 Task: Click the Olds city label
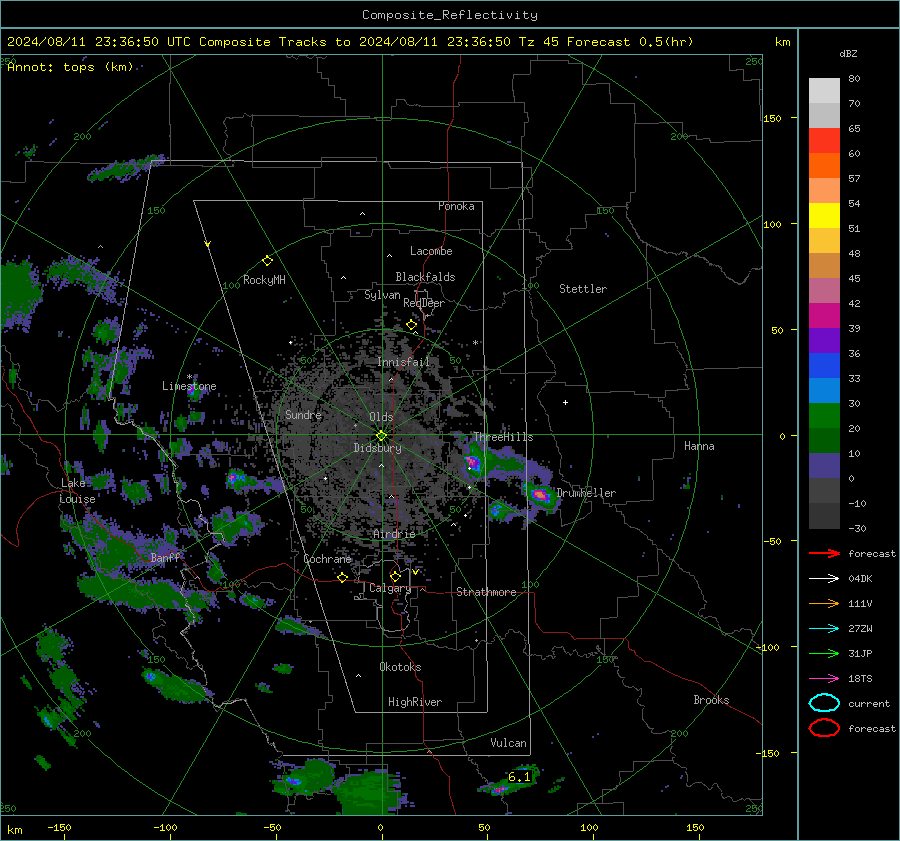(x=381, y=417)
